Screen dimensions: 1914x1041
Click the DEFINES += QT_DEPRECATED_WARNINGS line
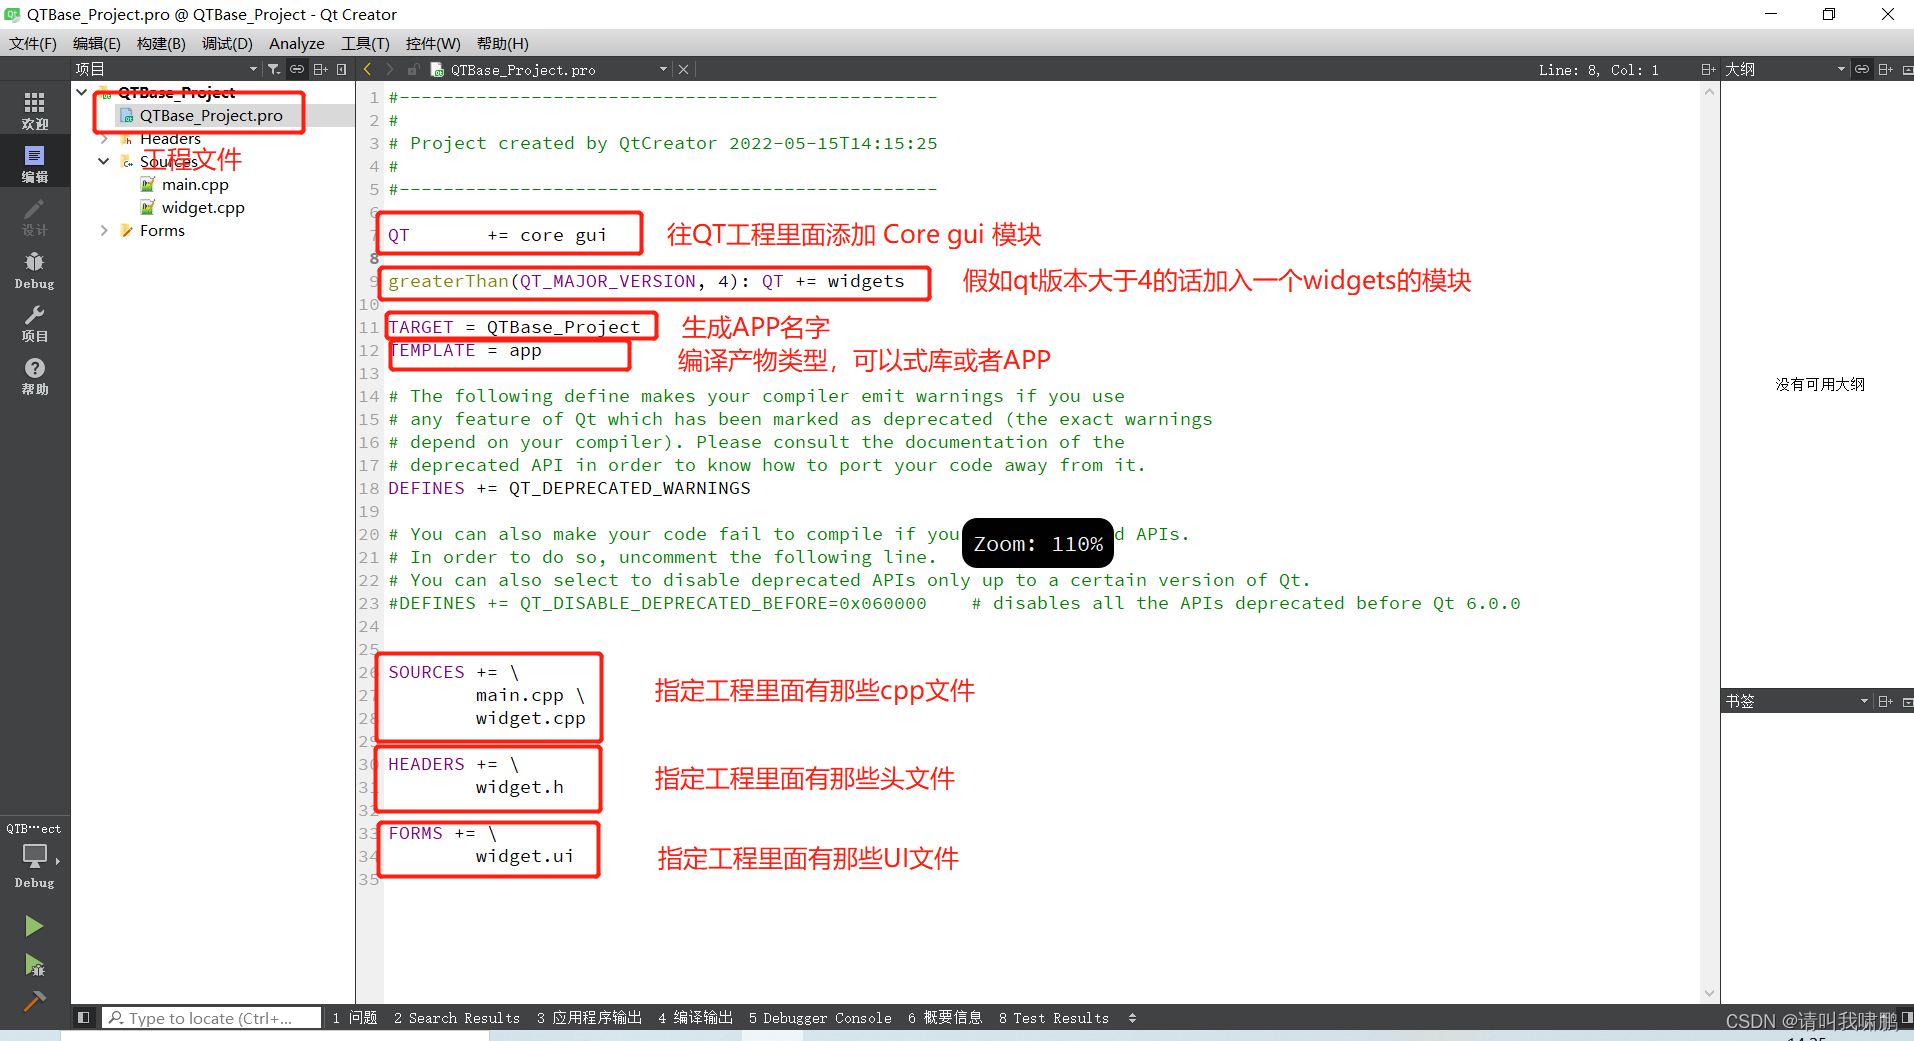(x=570, y=488)
